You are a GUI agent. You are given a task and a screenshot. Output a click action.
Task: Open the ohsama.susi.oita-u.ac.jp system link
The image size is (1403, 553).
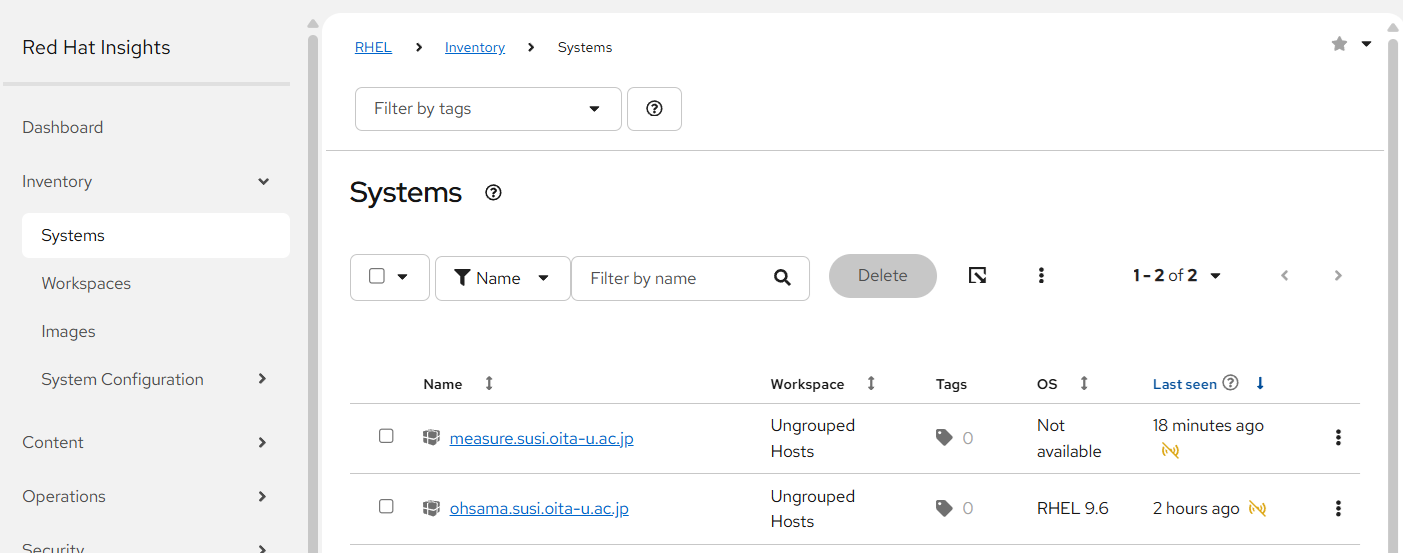539,508
